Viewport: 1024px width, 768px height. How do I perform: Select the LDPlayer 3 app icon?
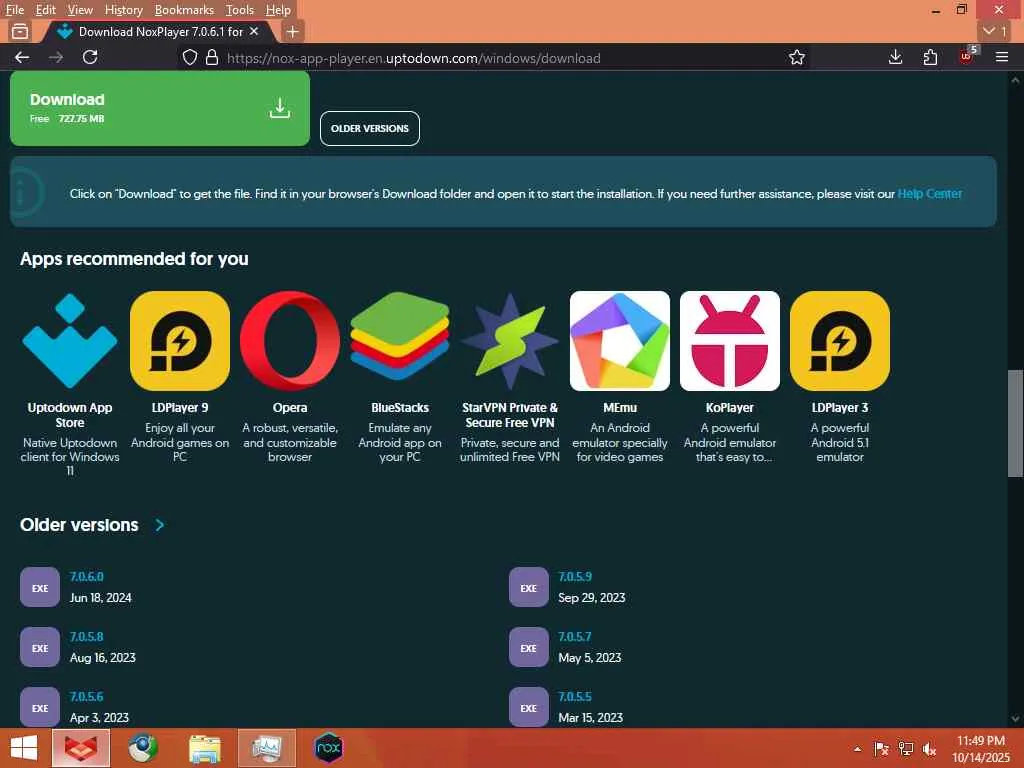[840, 341]
